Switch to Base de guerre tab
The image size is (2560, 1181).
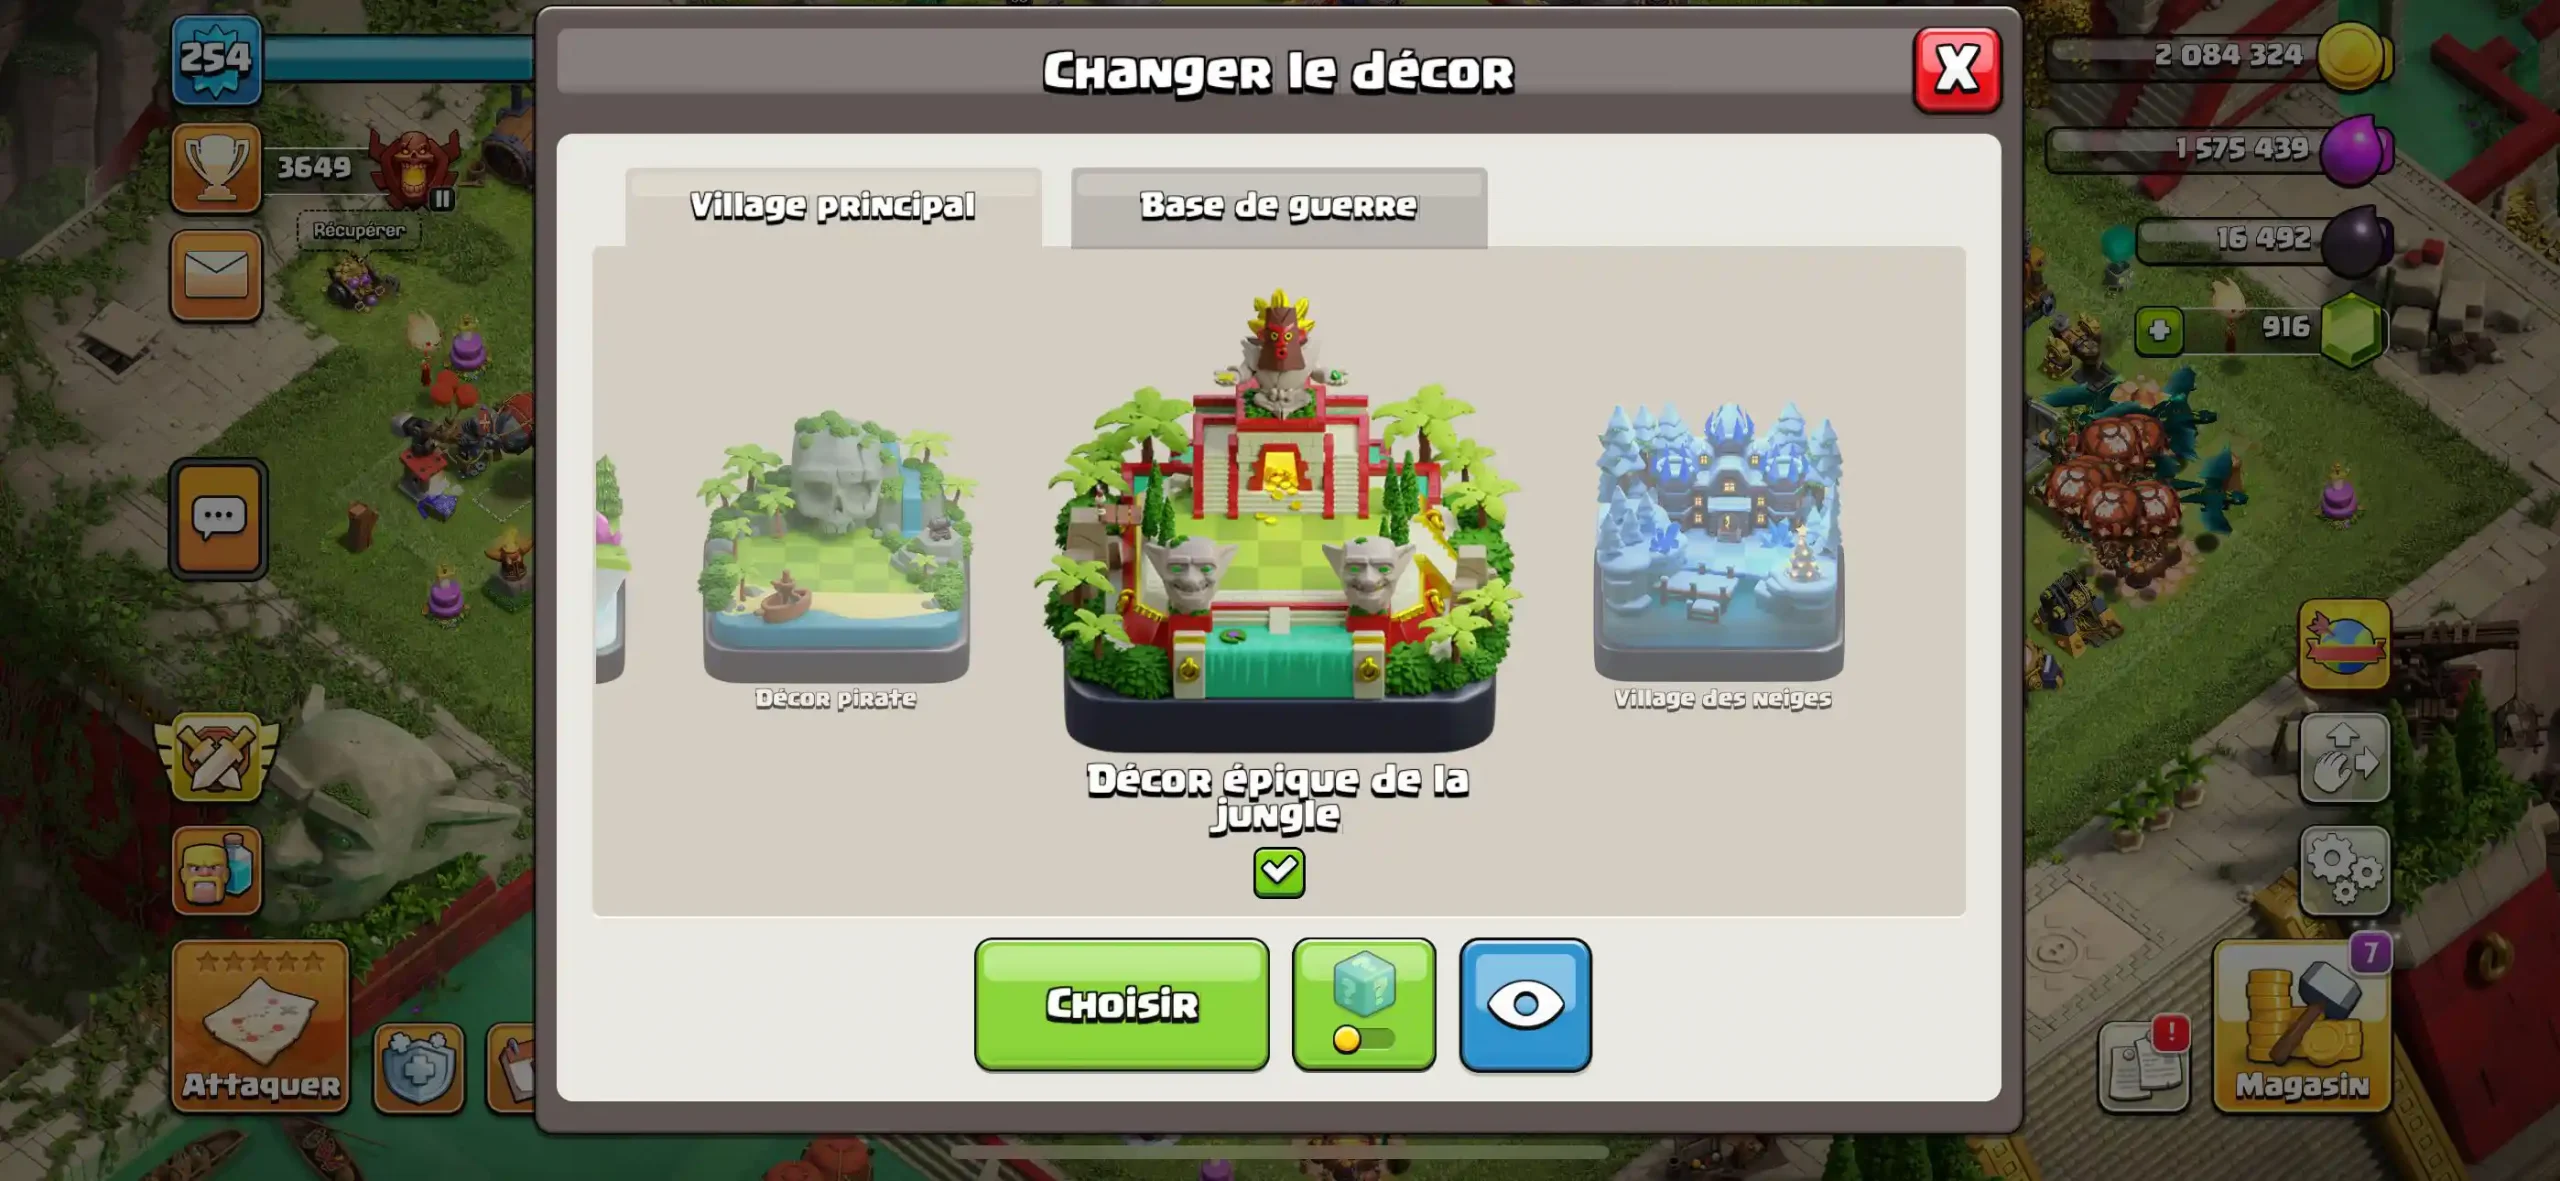click(x=1279, y=207)
